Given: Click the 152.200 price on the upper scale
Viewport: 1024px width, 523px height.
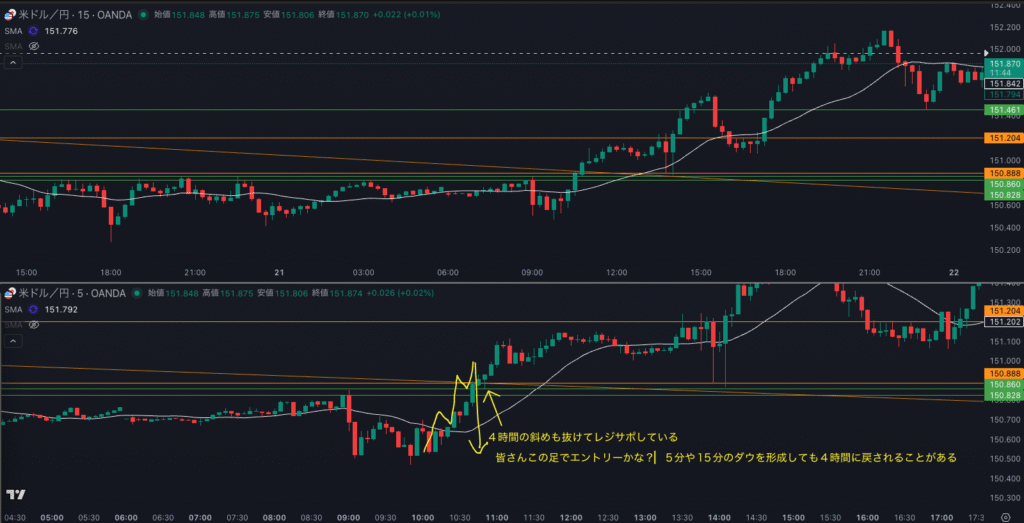Looking at the screenshot, I should (x=1006, y=27).
